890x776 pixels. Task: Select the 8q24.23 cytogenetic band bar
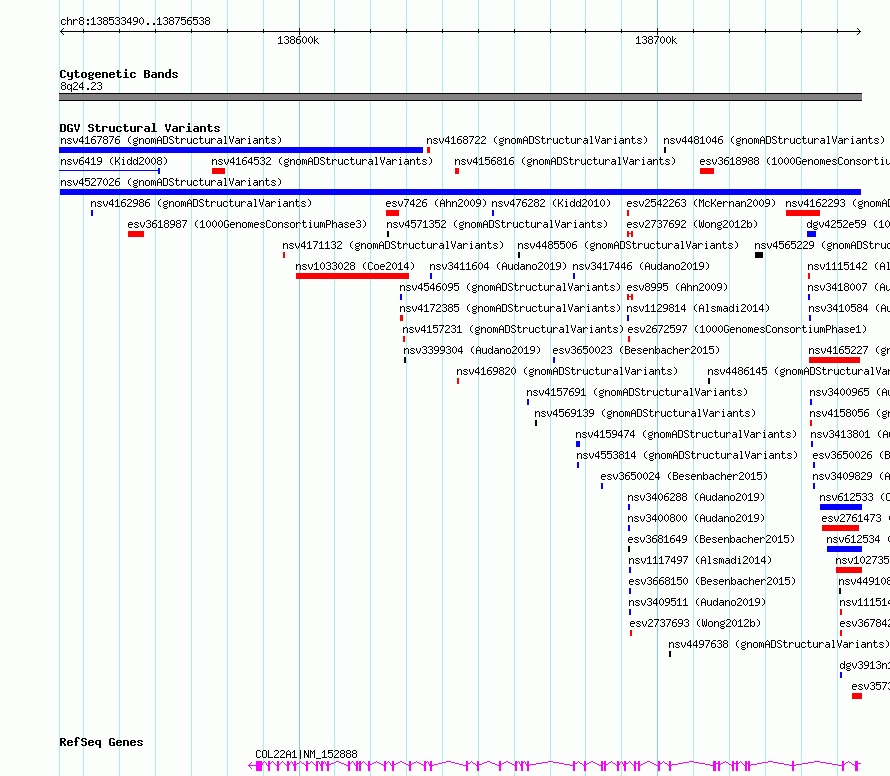click(460, 97)
